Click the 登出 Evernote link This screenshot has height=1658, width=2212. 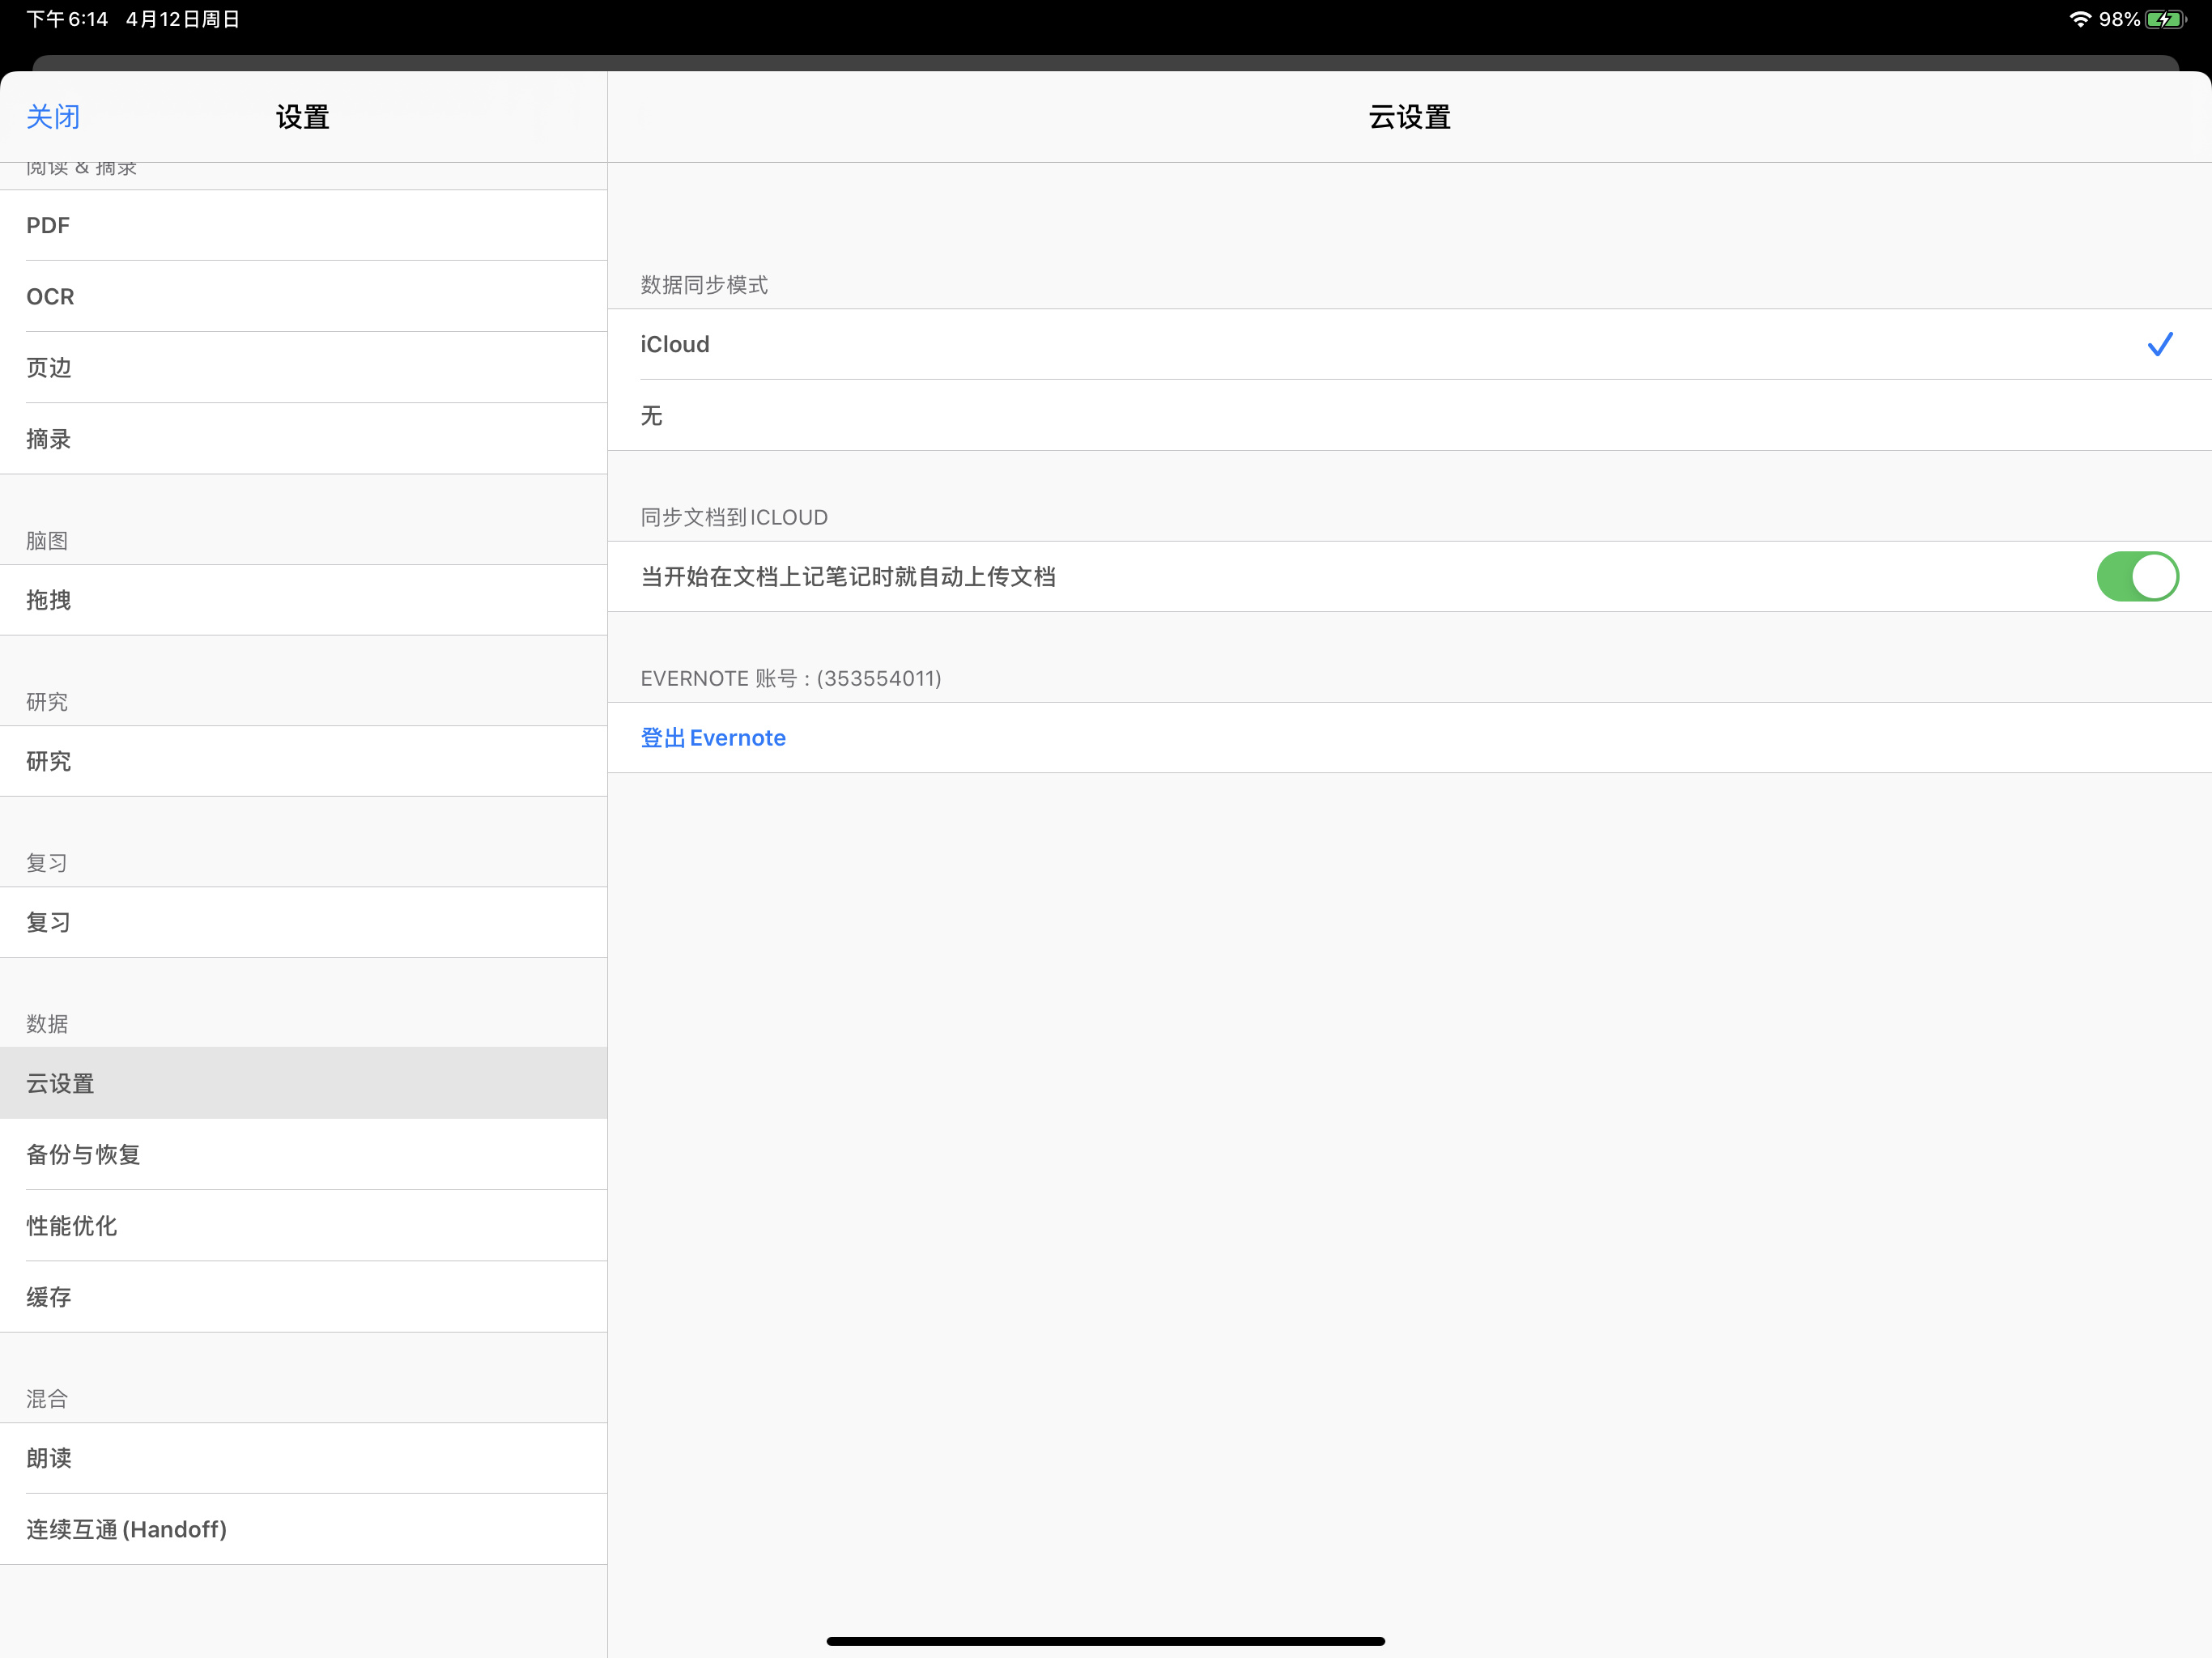click(x=713, y=738)
